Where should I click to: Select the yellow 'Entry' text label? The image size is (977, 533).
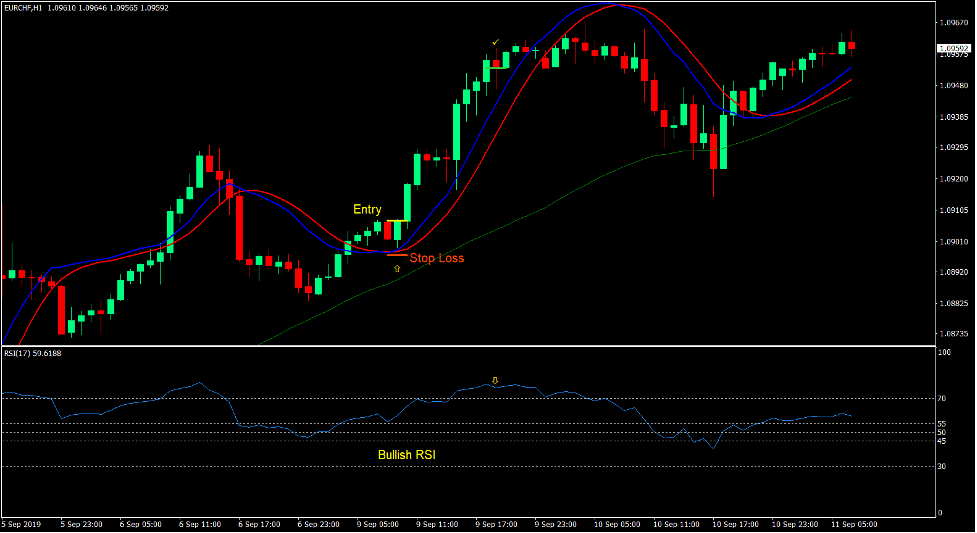[x=367, y=209]
